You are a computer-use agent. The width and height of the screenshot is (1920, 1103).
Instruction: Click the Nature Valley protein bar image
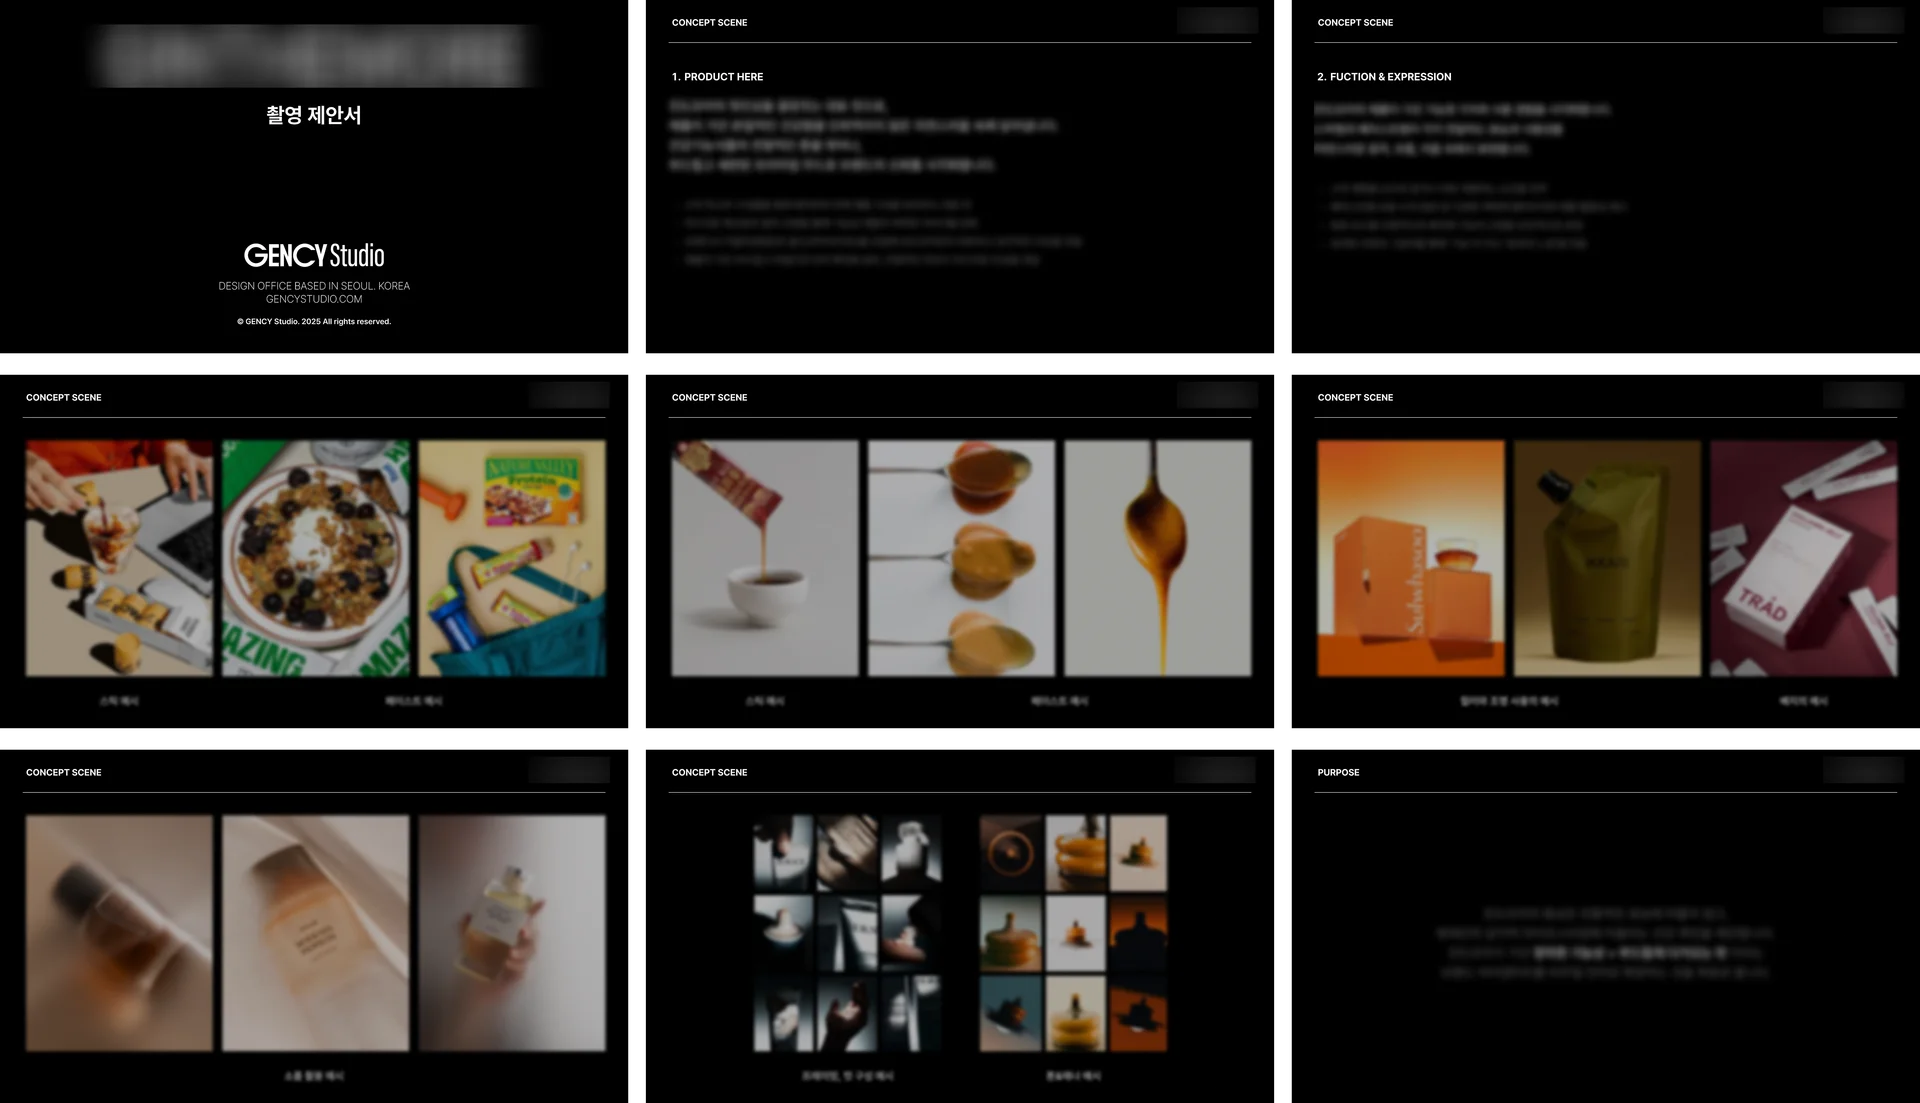511,558
